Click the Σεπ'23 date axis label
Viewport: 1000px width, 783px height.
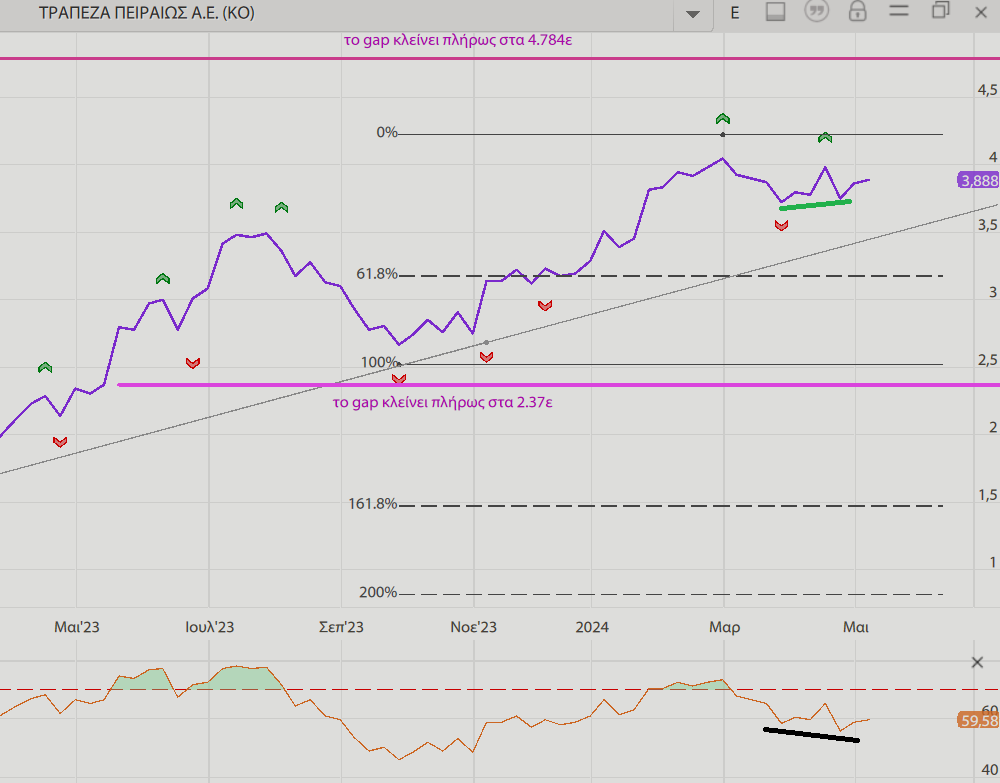pos(341,627)
